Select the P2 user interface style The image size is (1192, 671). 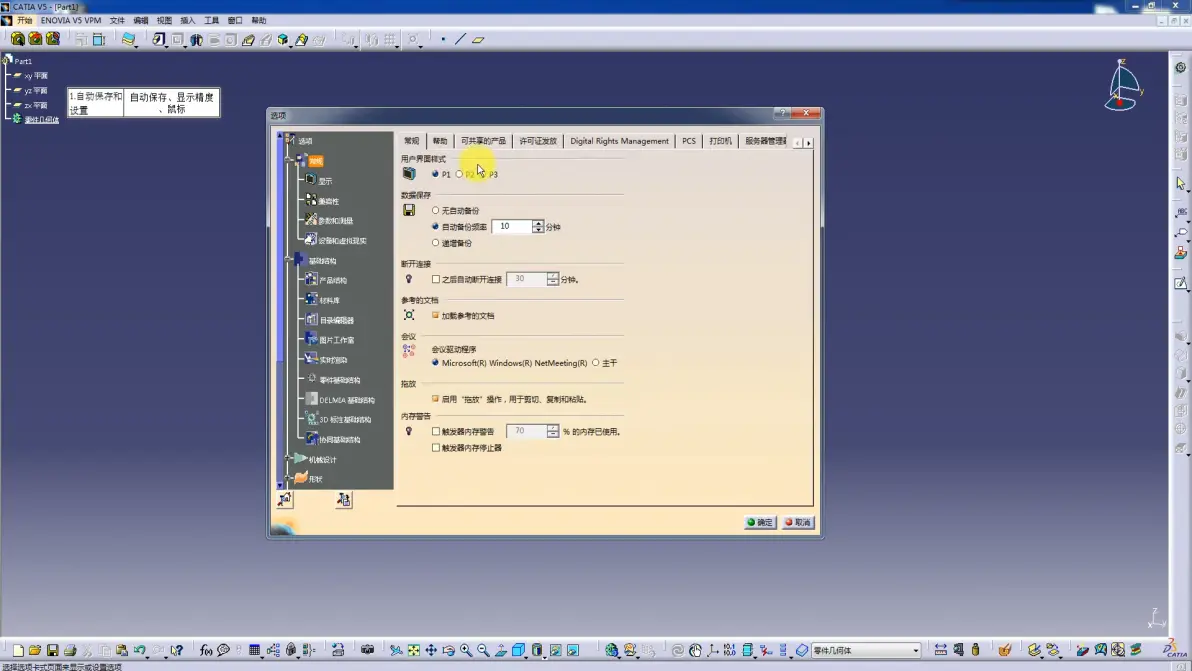pos(459,174)
